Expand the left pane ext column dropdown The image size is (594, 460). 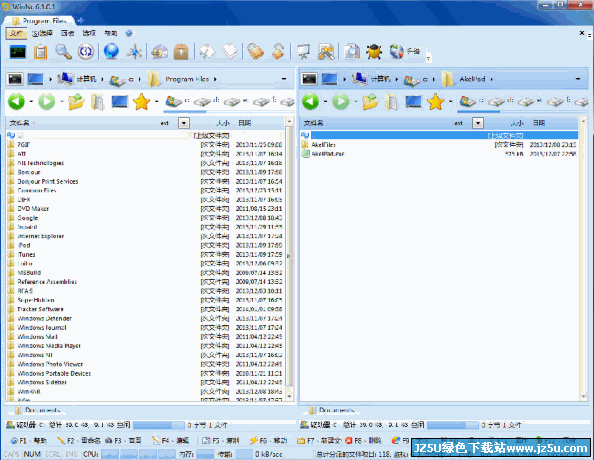(184, 123)
